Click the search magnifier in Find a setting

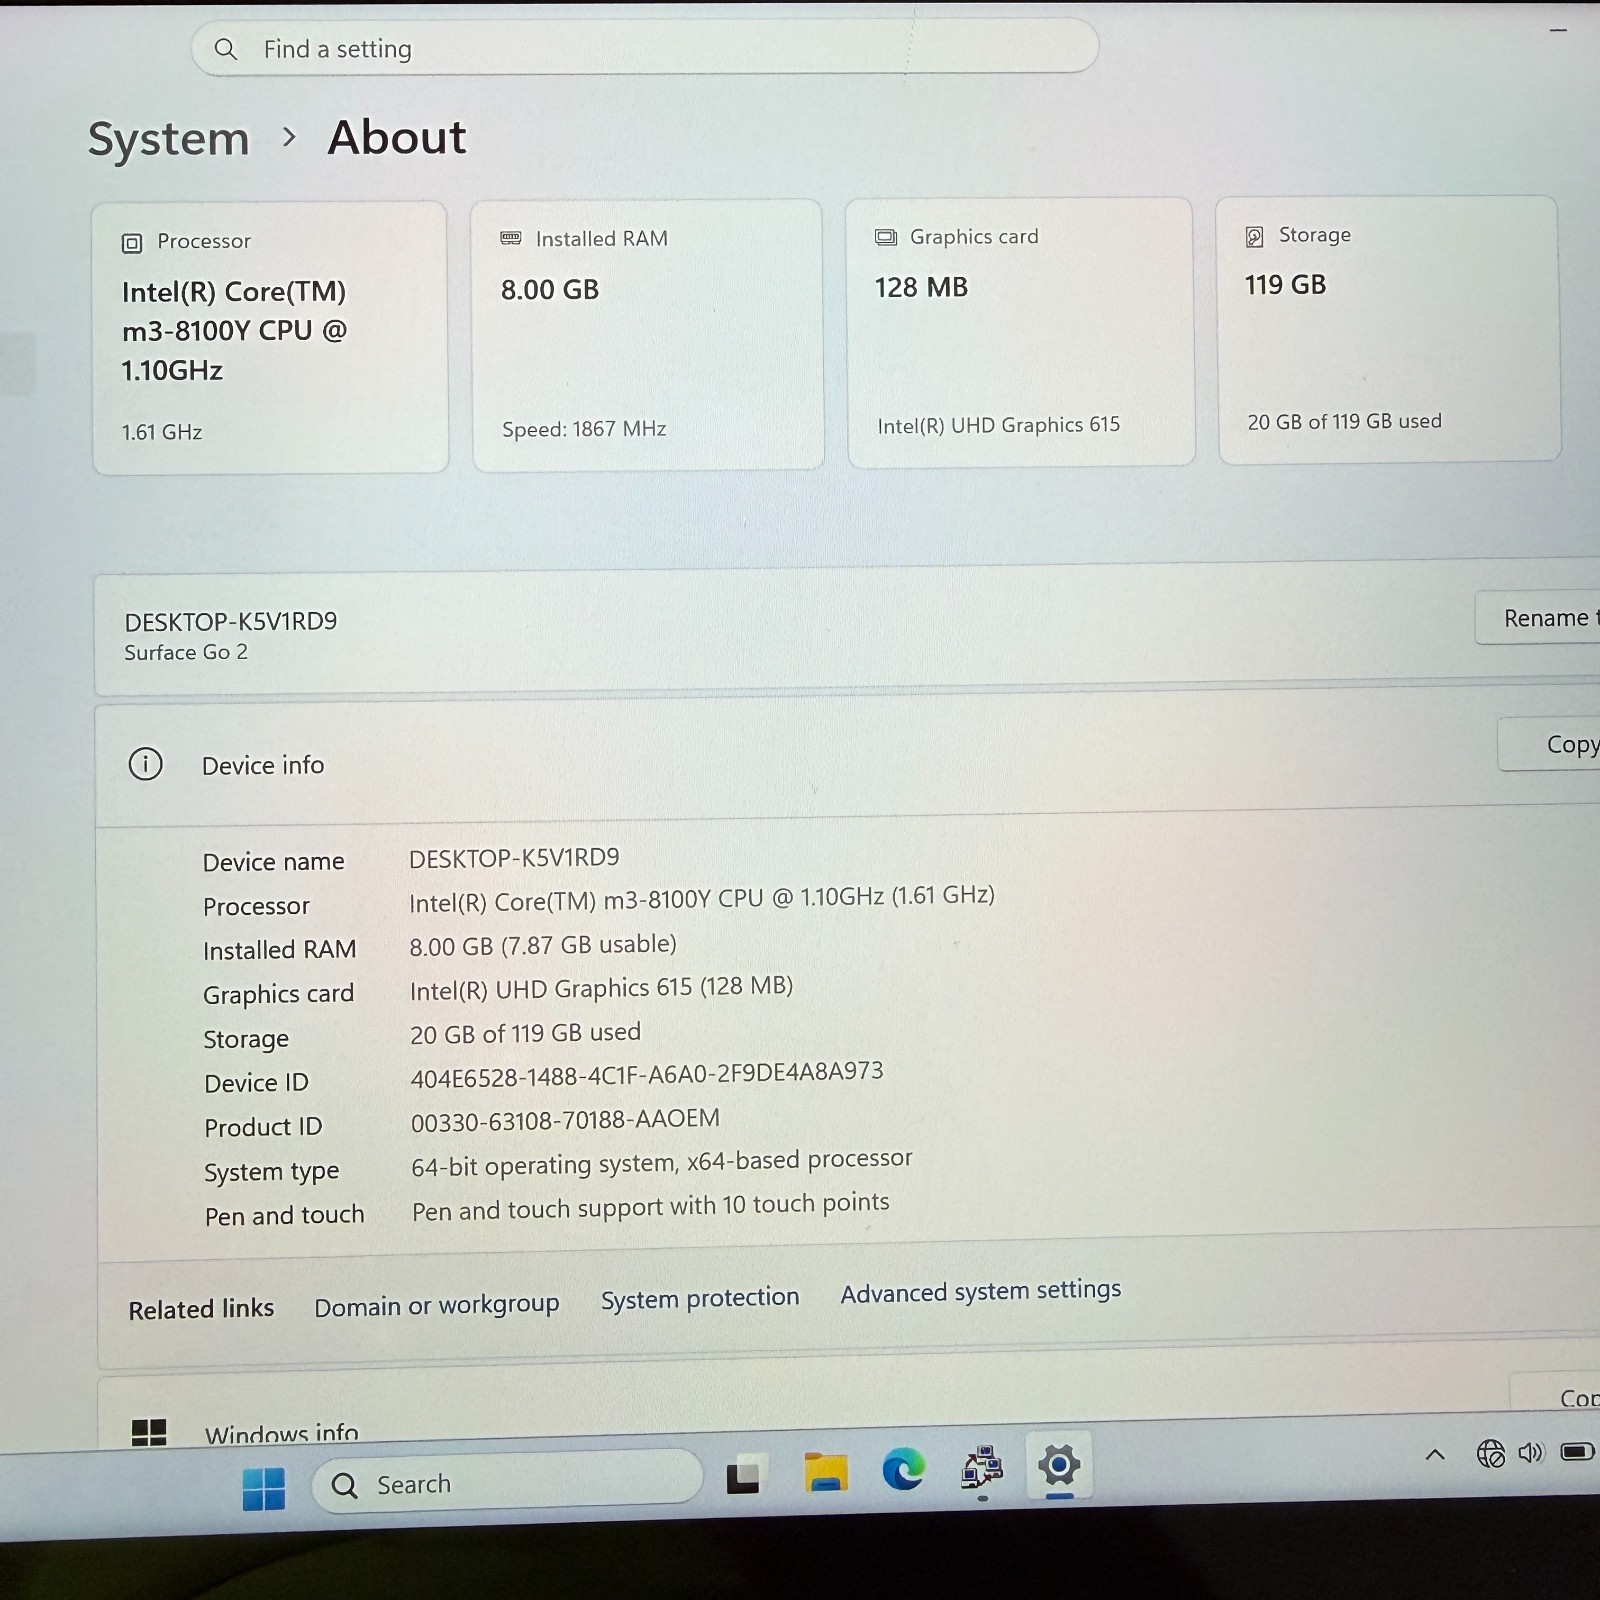coord(226,49)
